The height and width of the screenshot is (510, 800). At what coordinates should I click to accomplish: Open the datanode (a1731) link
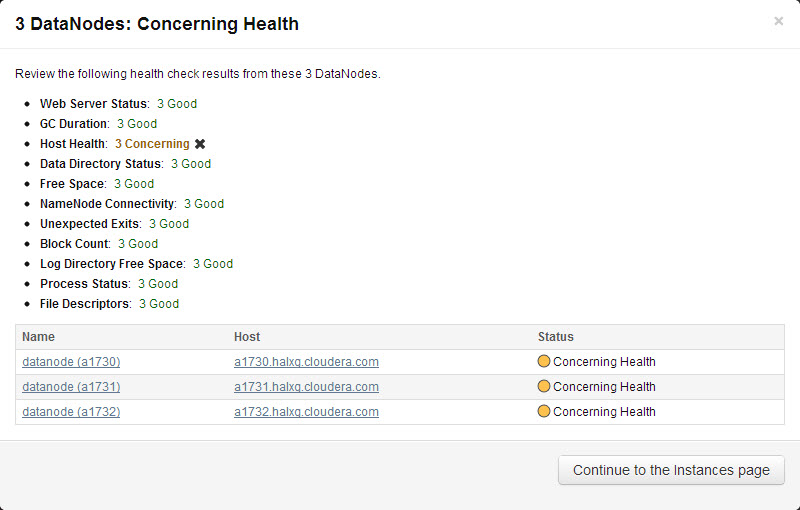pos(71,387)
